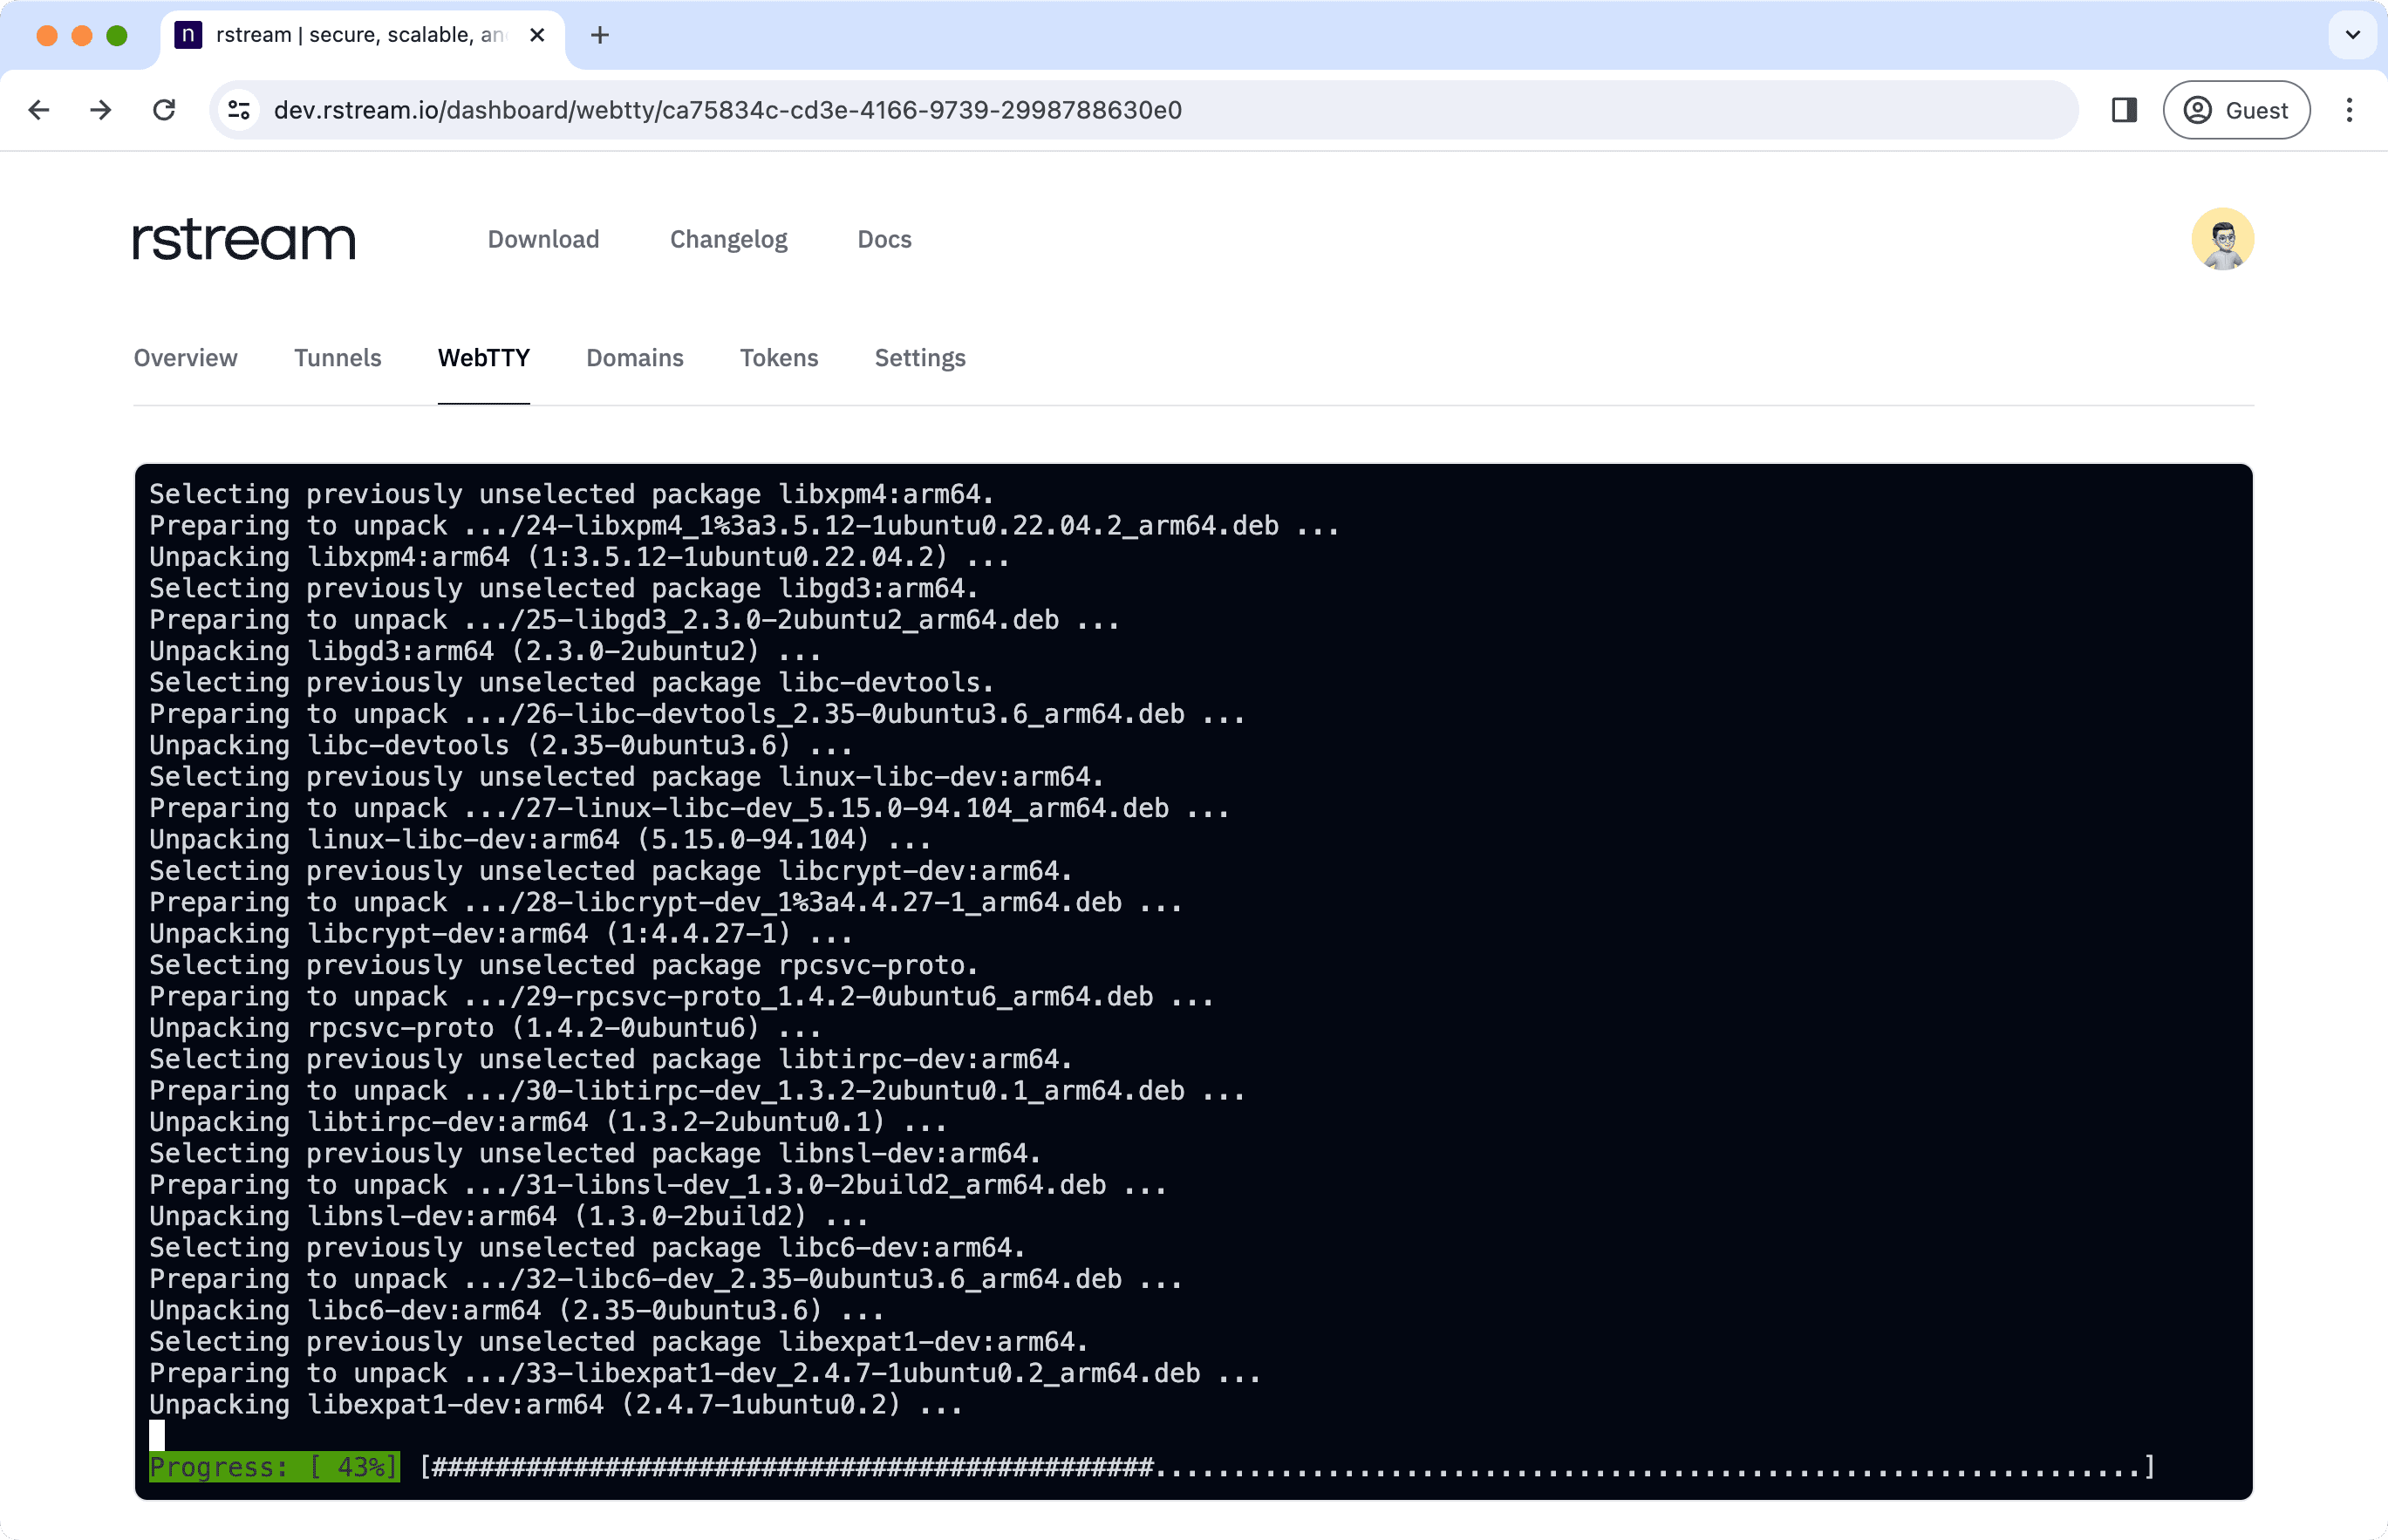Open Chrome's three-dot menu
Viewport: 2388px width, 1540px height.
pyautogui.click(x=2350, y=110)
